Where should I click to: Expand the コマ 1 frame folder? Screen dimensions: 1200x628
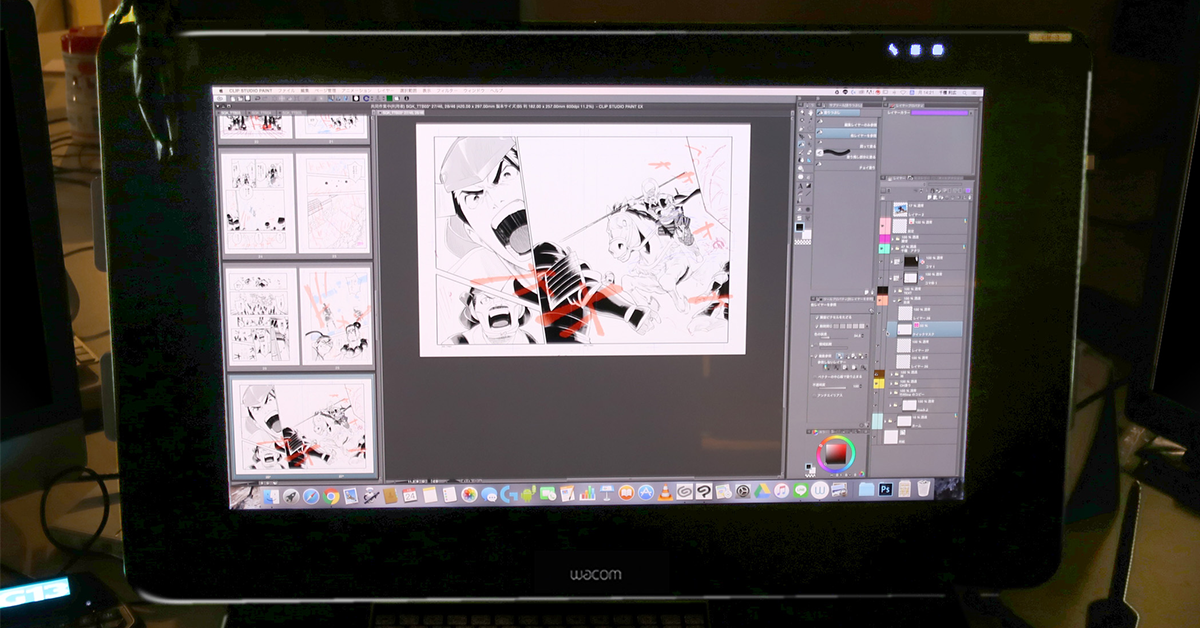pos(891,262)
